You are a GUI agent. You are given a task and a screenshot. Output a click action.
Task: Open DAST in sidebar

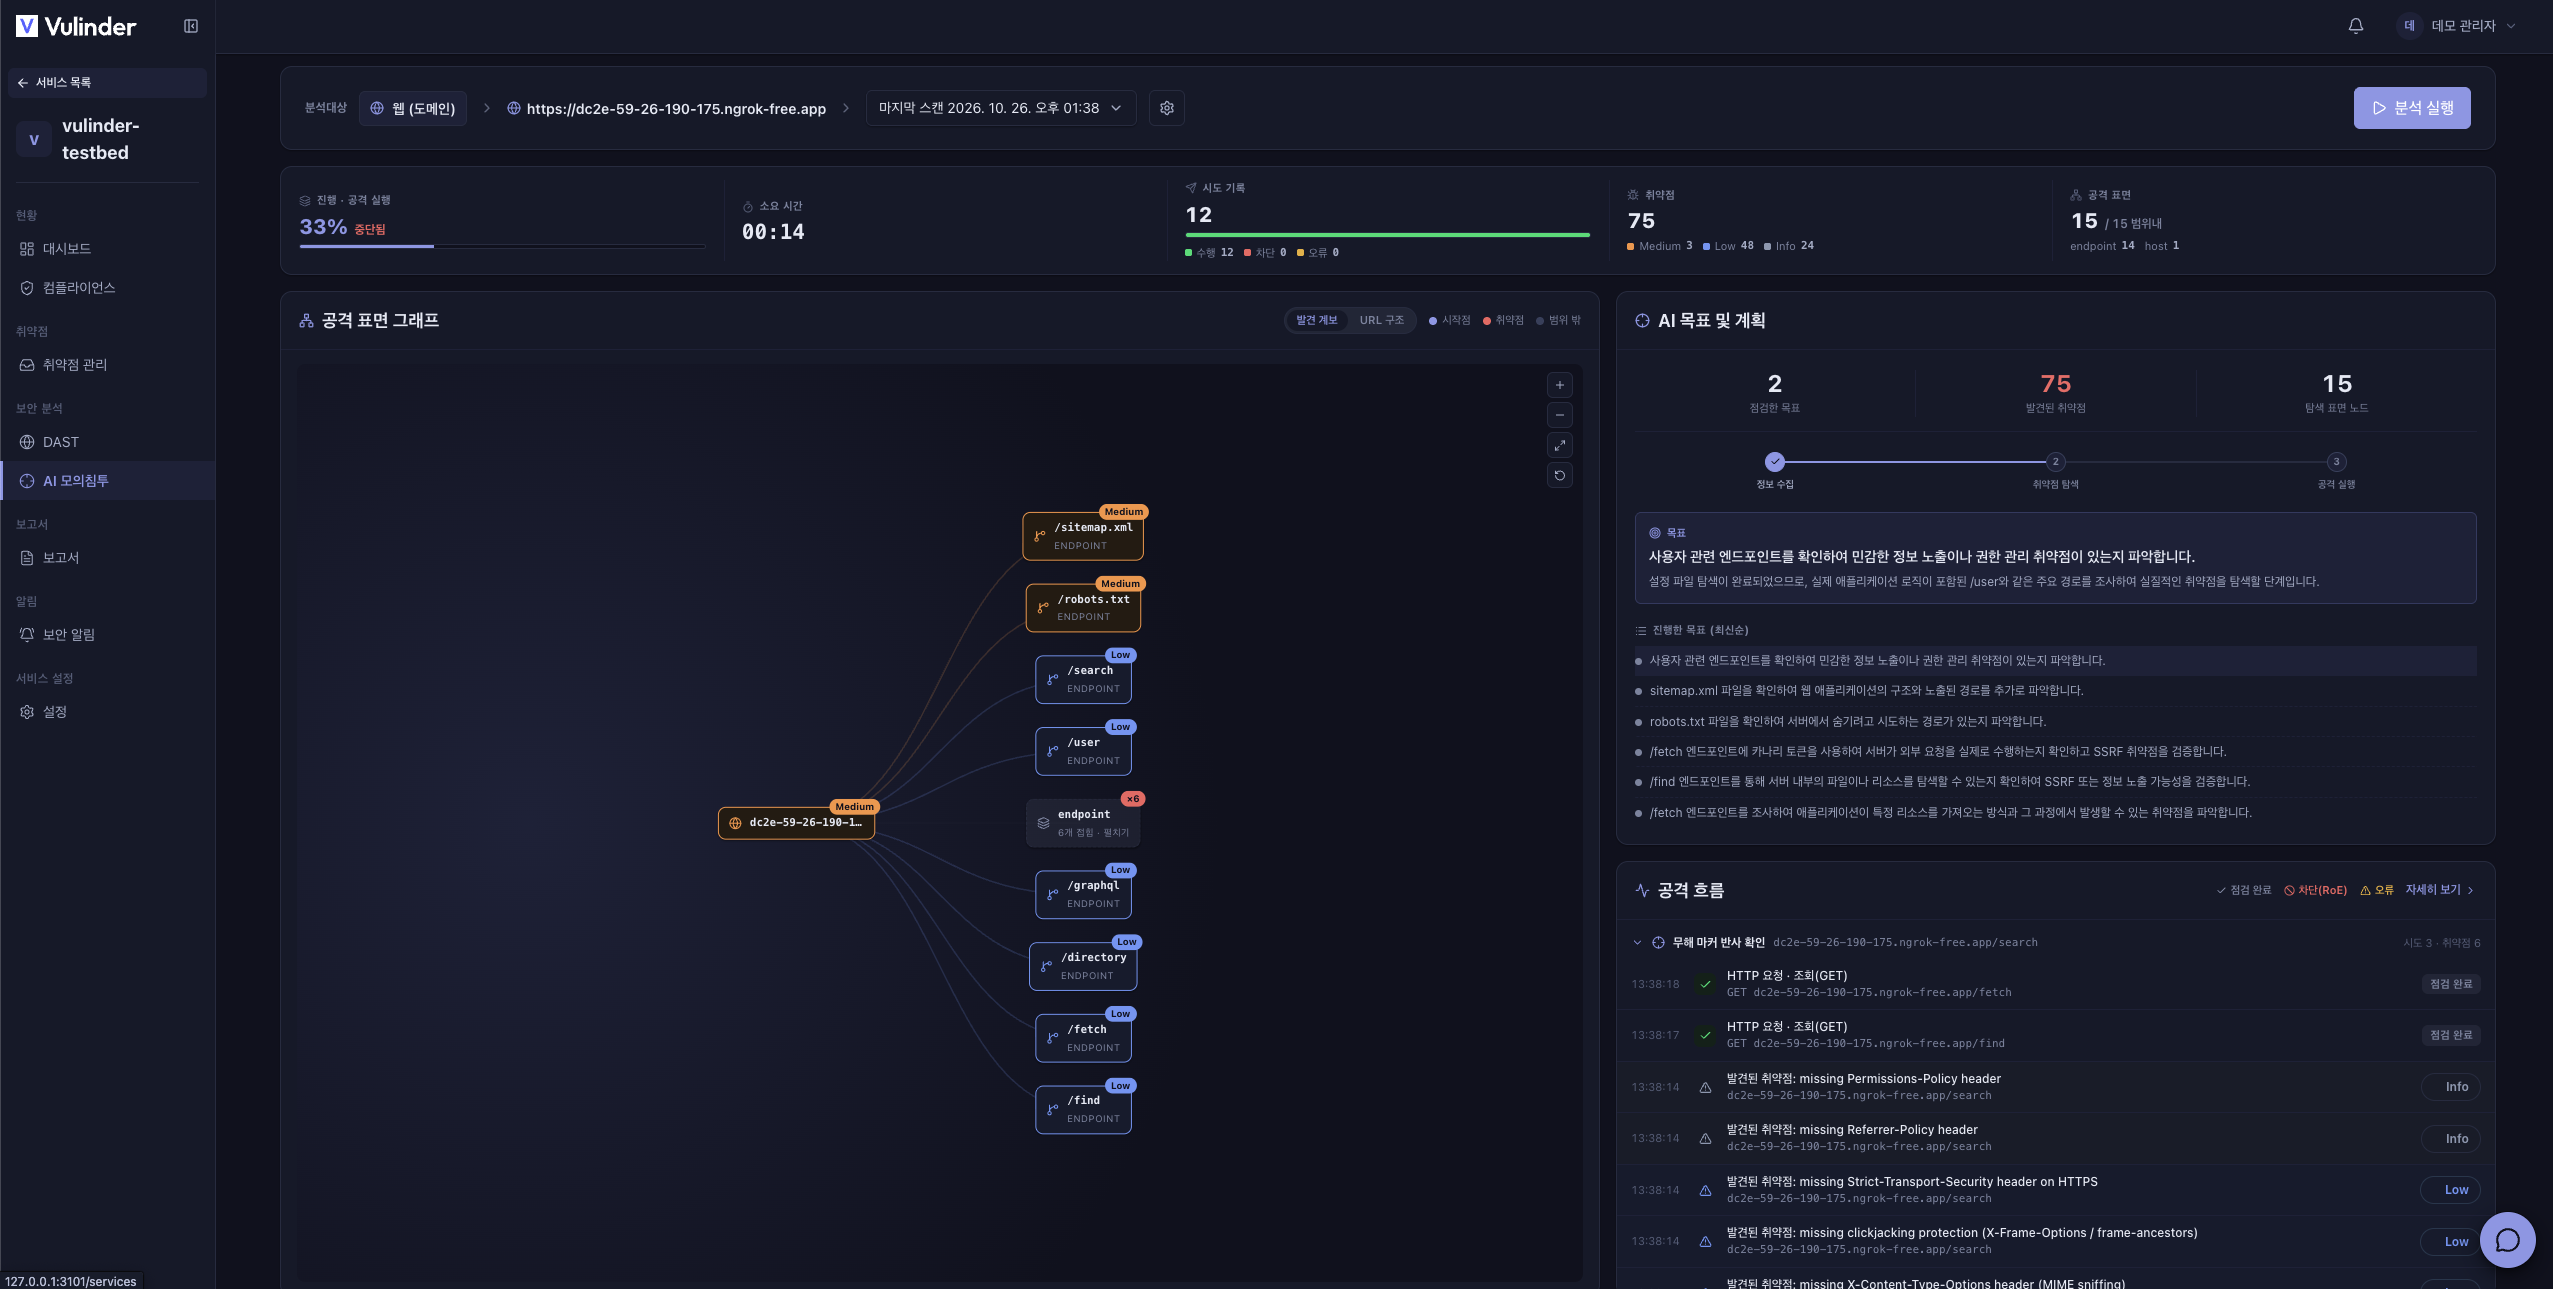[108, 442]
